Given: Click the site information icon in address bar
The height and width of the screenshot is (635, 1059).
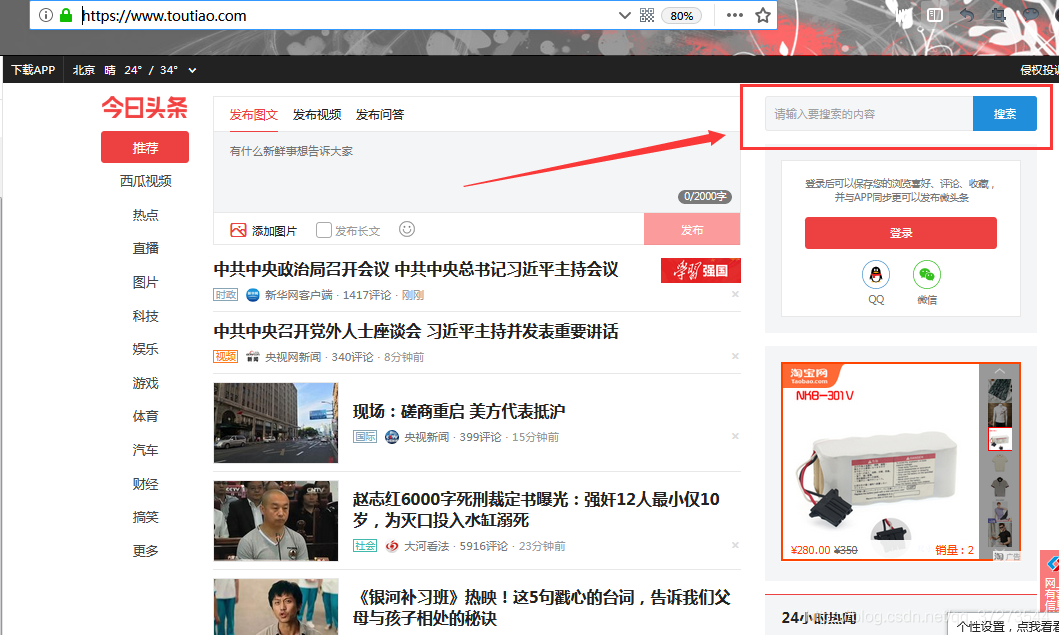Looking at the screenshot, I should pos(45,15).
